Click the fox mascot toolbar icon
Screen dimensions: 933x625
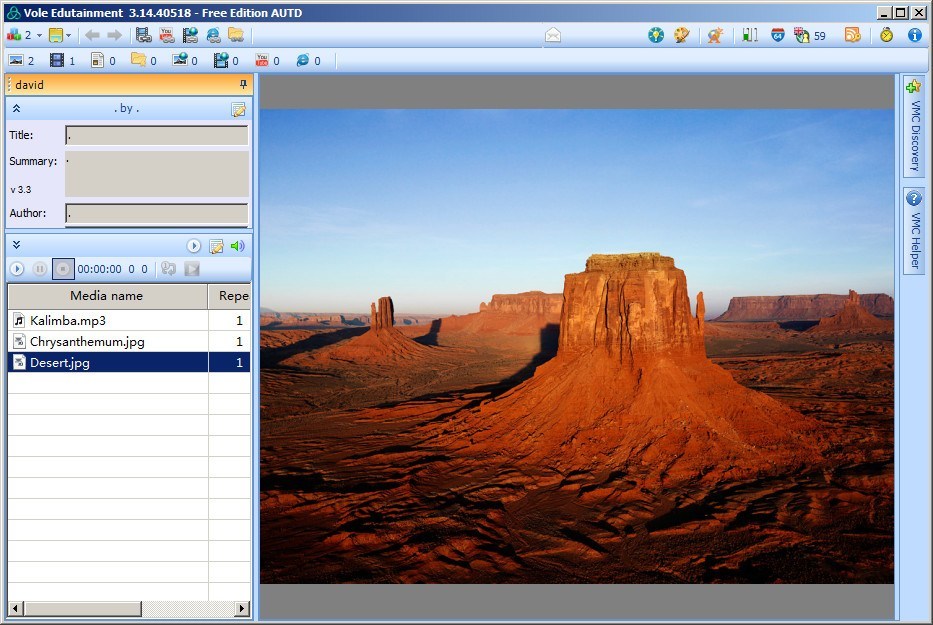714,34
